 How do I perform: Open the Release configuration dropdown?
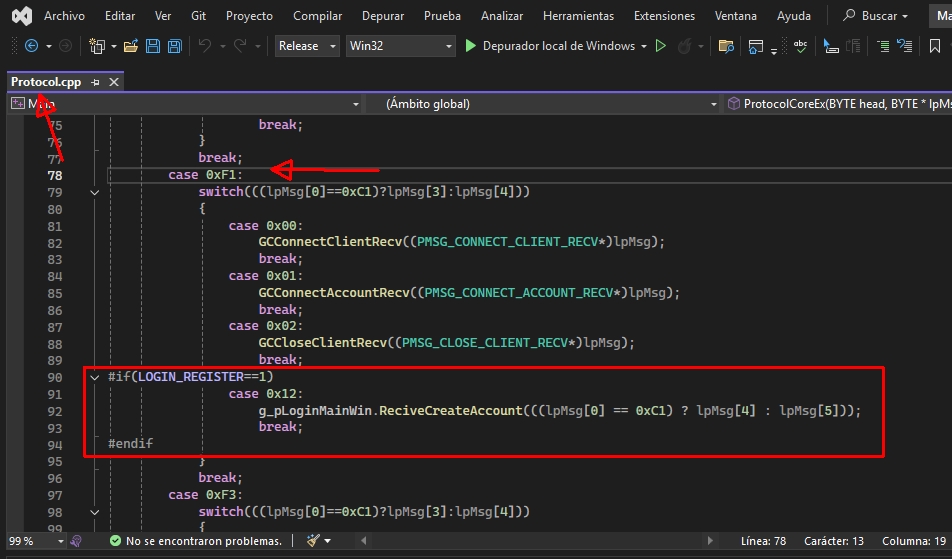coord(307,46)
